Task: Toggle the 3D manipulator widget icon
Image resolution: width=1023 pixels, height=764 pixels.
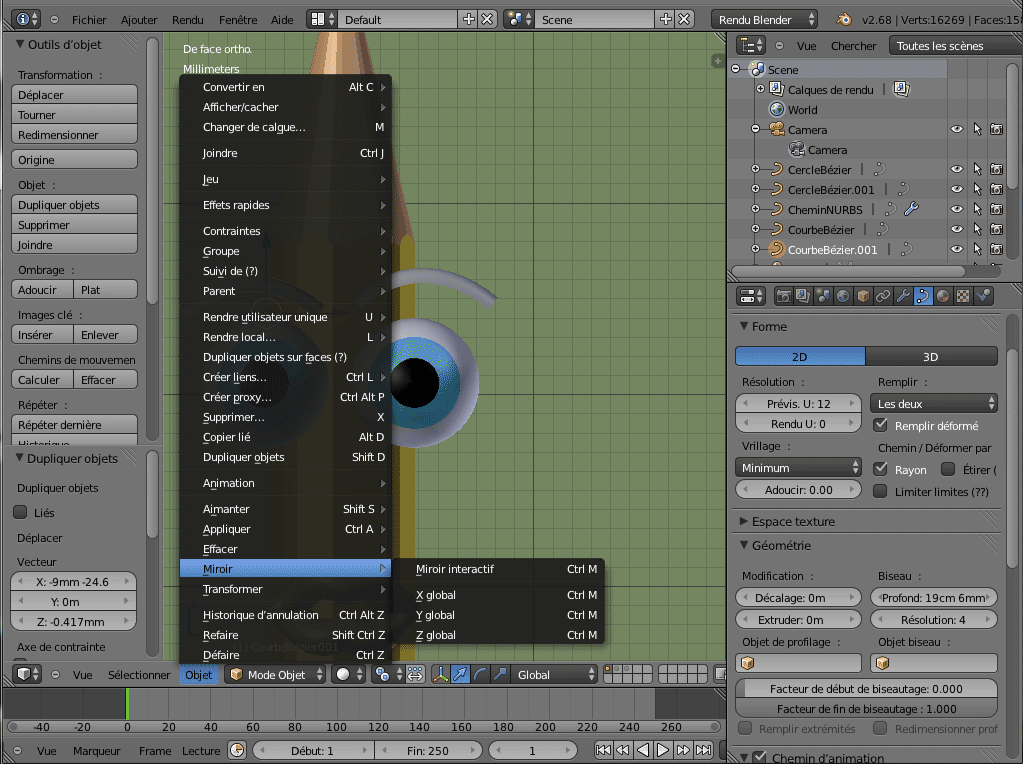Action: tap(440, 674)
